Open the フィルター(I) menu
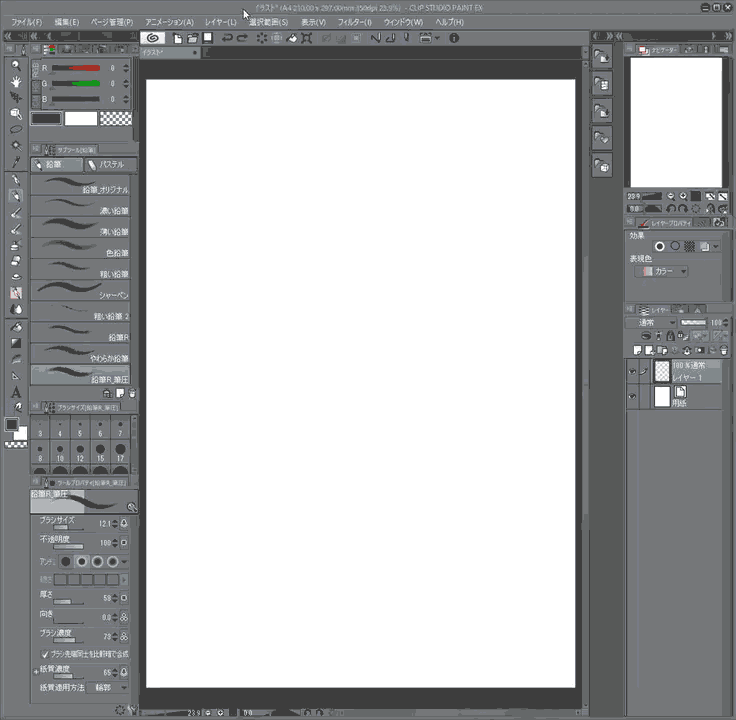Viewport: 736px width, 720px height. click(354, 22)
